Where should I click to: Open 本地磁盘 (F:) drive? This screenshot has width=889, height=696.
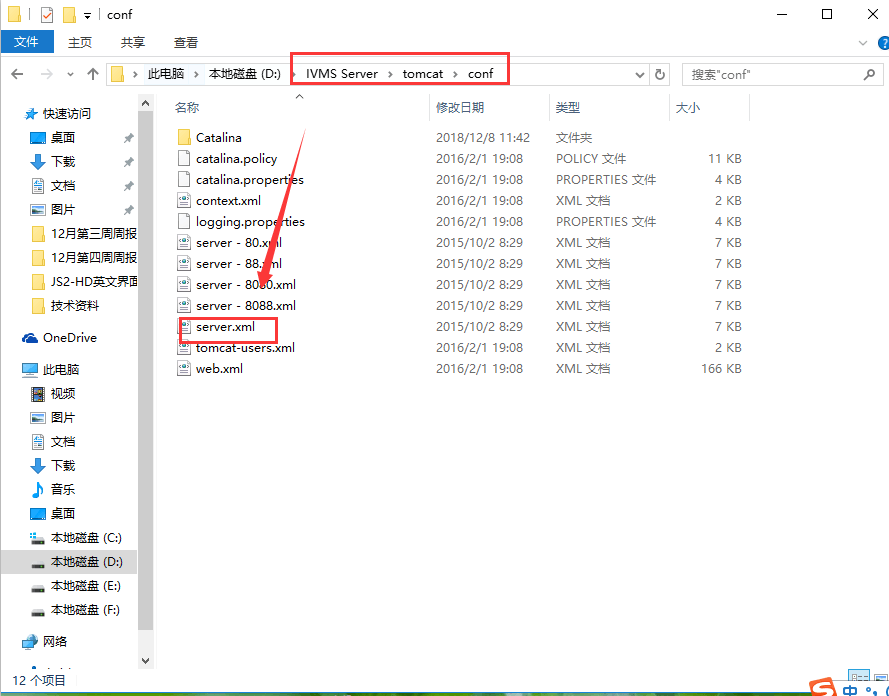tap(86, 610)
